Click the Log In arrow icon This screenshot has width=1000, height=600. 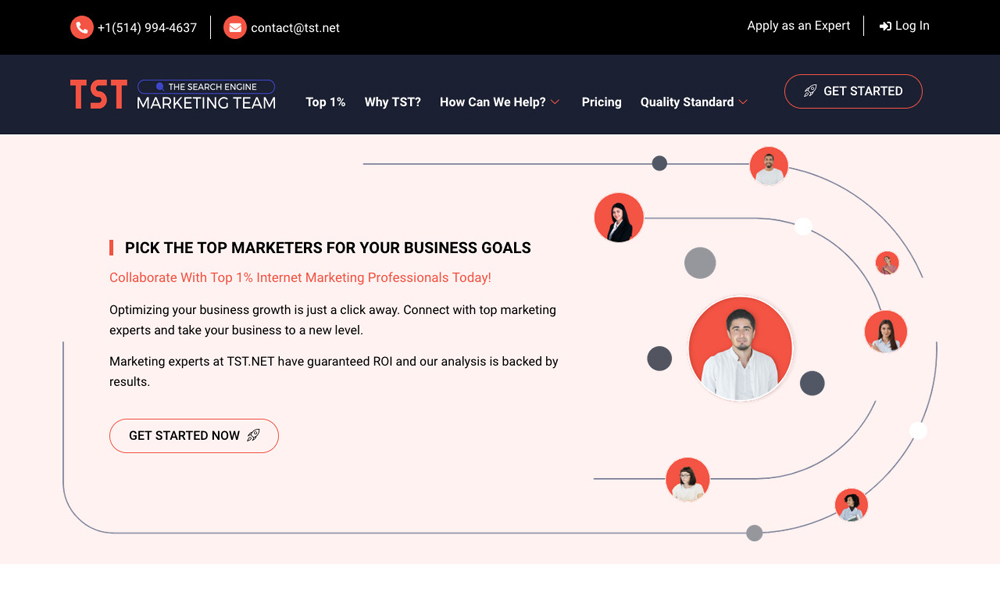(x=885, y=26)
